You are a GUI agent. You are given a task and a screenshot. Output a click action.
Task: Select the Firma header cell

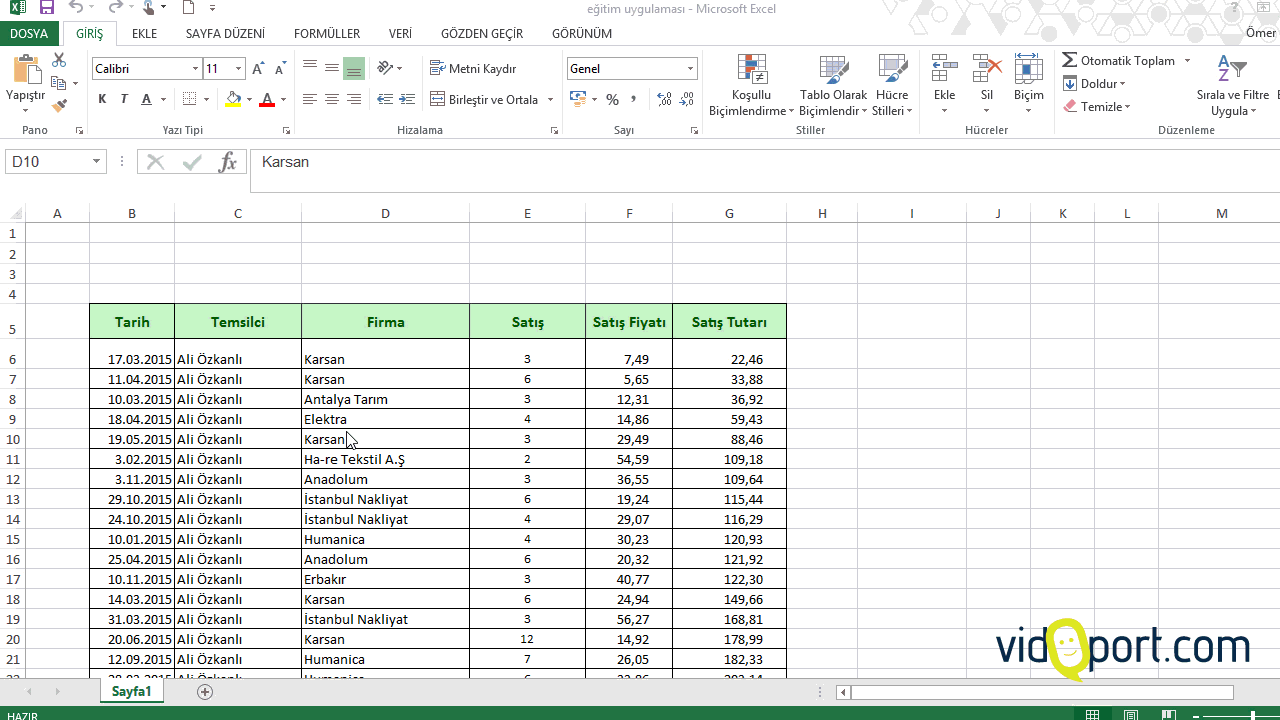(385, 322)
